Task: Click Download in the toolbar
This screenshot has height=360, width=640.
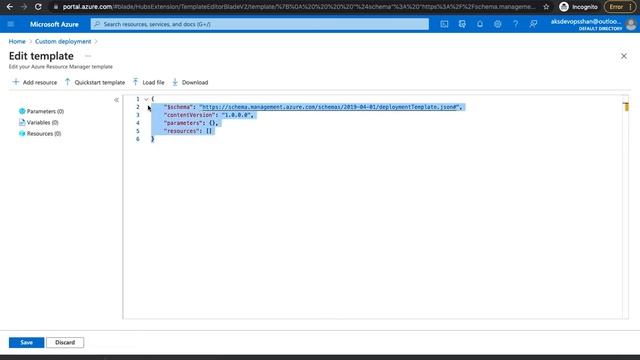Action: (x=190, y=82)
